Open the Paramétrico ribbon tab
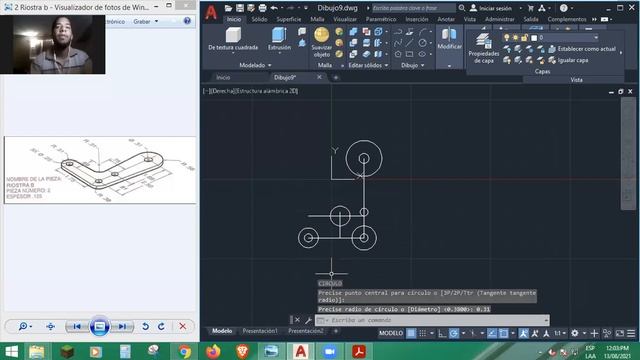Viewport: 640px width, 360px height. [x=380, y=19]
